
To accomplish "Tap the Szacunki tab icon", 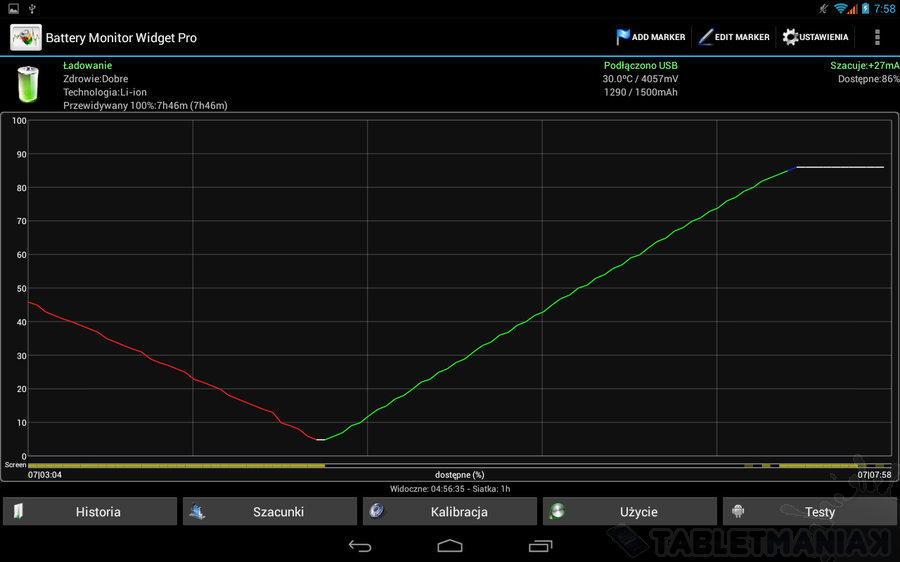I will click(197, 511).
